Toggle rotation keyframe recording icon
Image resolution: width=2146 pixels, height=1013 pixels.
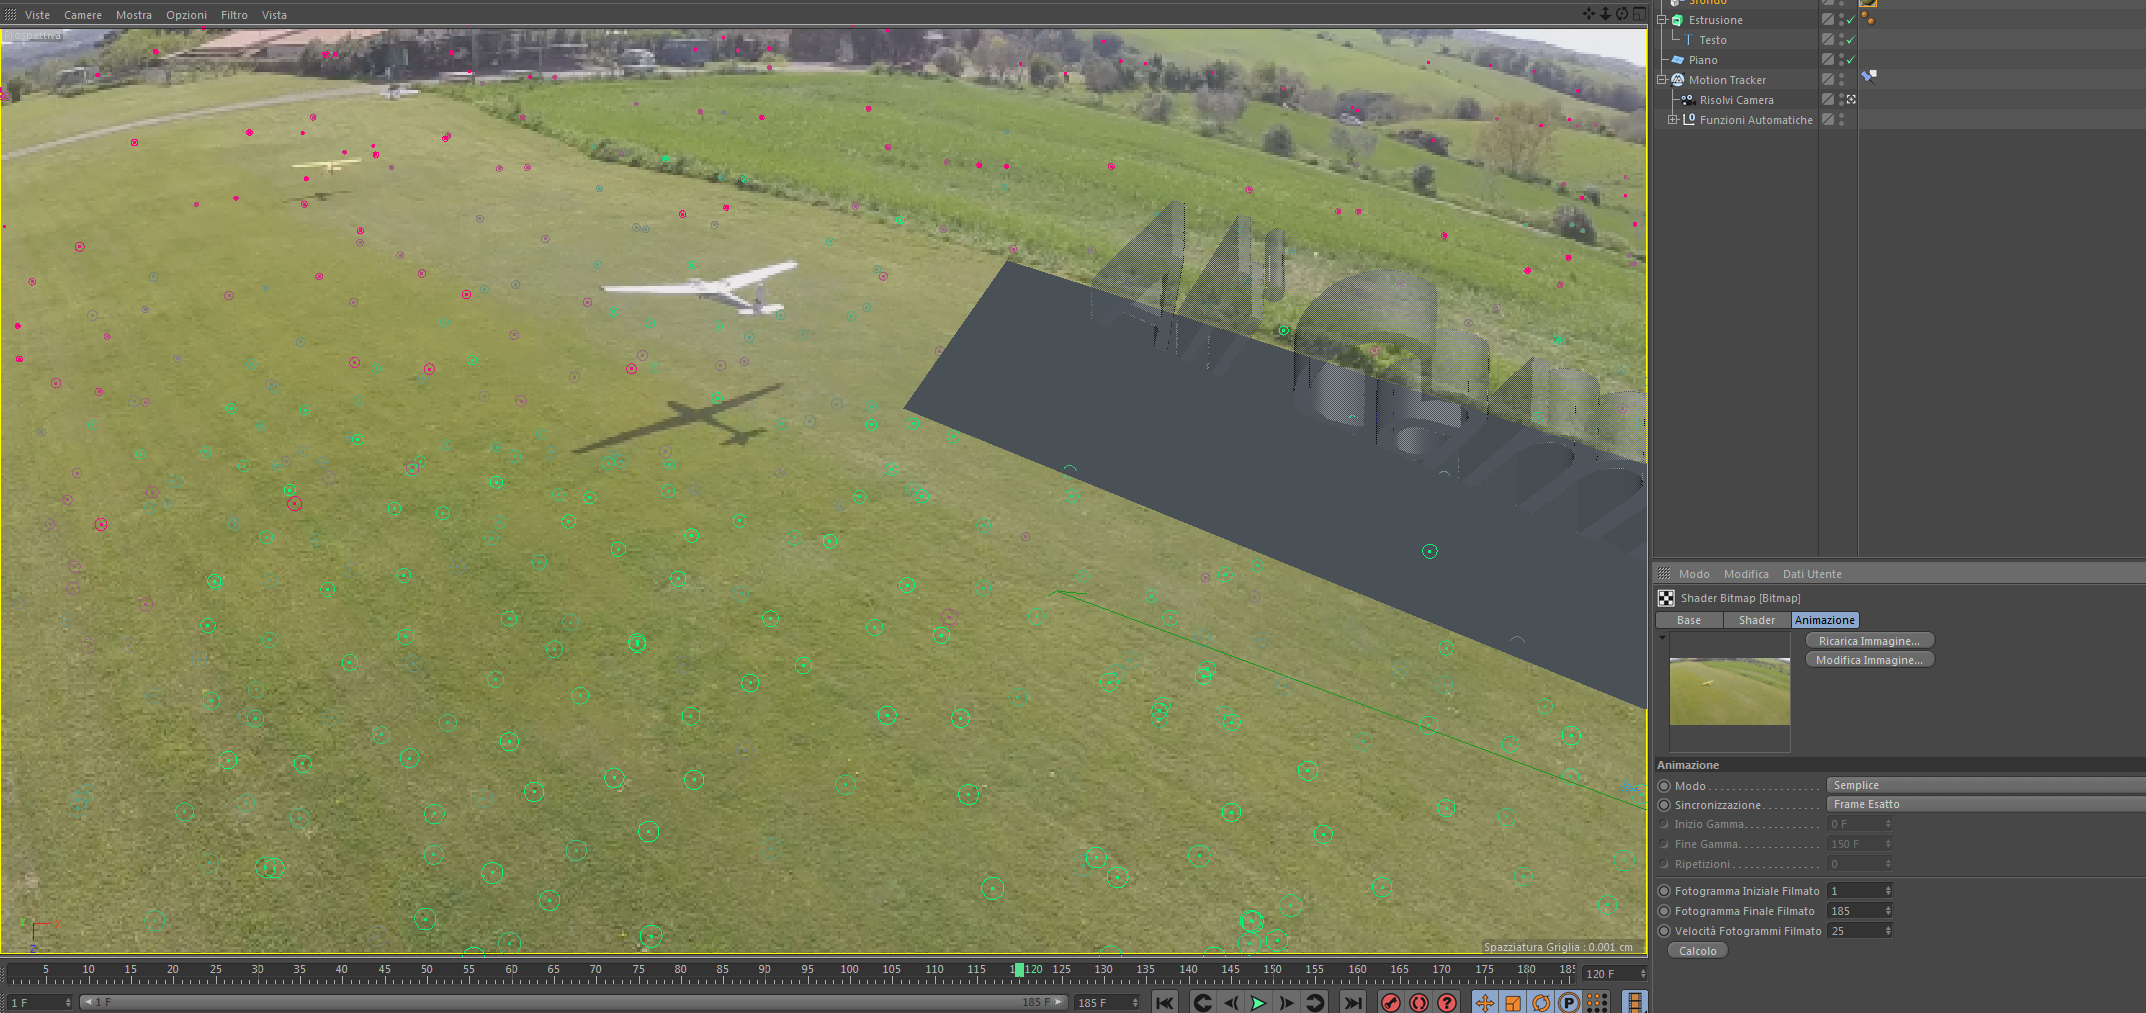click(x=1541, y=1002)
